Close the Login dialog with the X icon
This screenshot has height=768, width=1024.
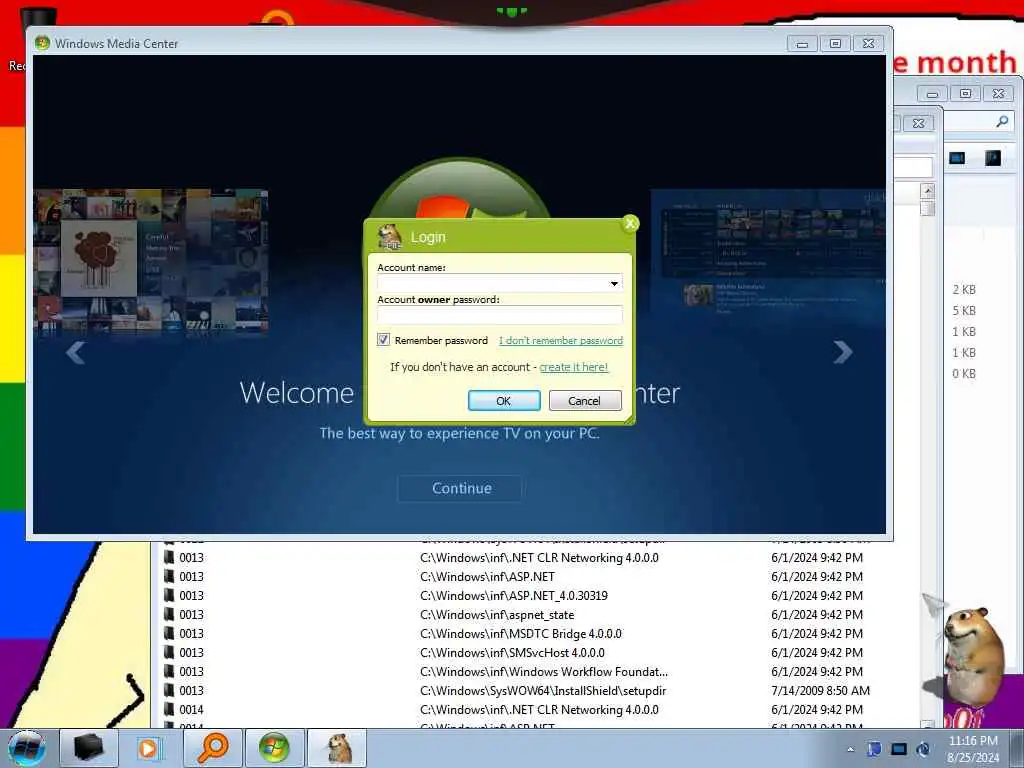[x=630, y=224]
